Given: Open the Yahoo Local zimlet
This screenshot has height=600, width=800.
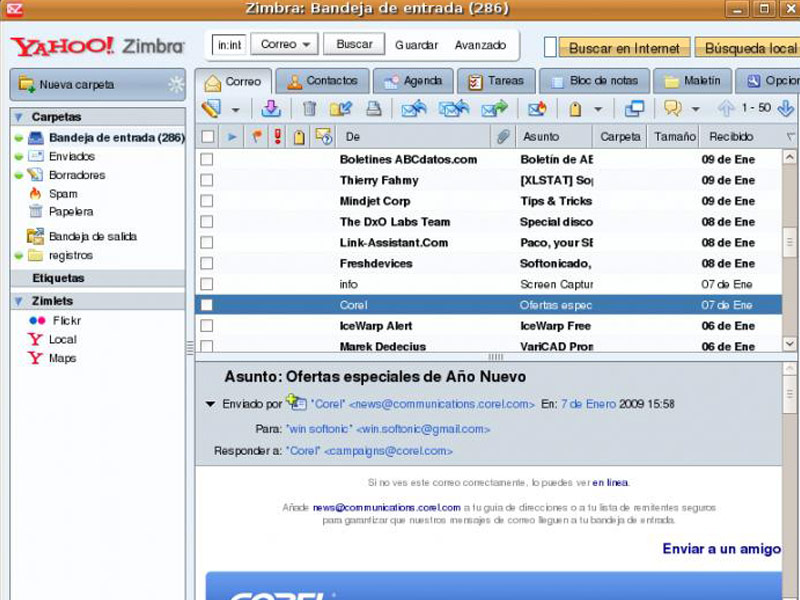Looking at the screenshot, I should [x=52, y=340].
